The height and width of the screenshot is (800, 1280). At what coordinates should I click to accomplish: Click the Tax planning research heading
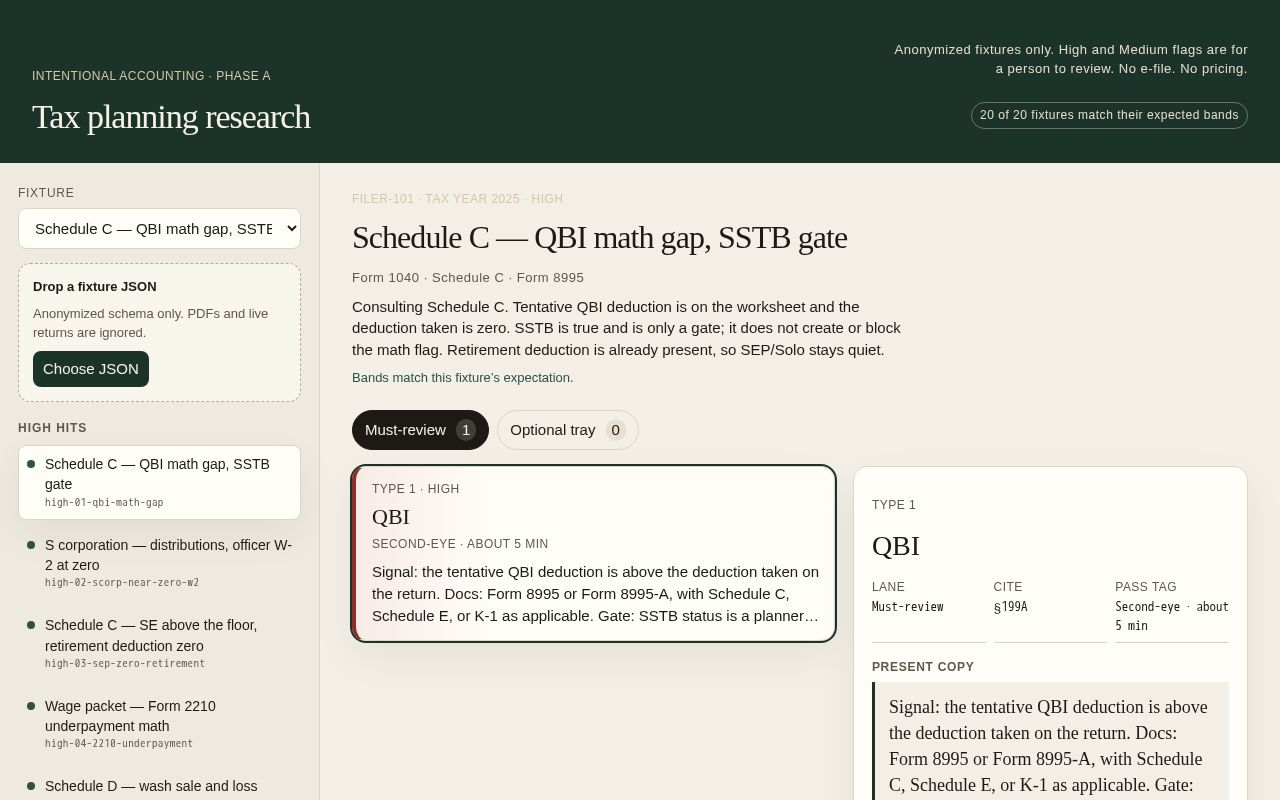[x=171, y=117]
